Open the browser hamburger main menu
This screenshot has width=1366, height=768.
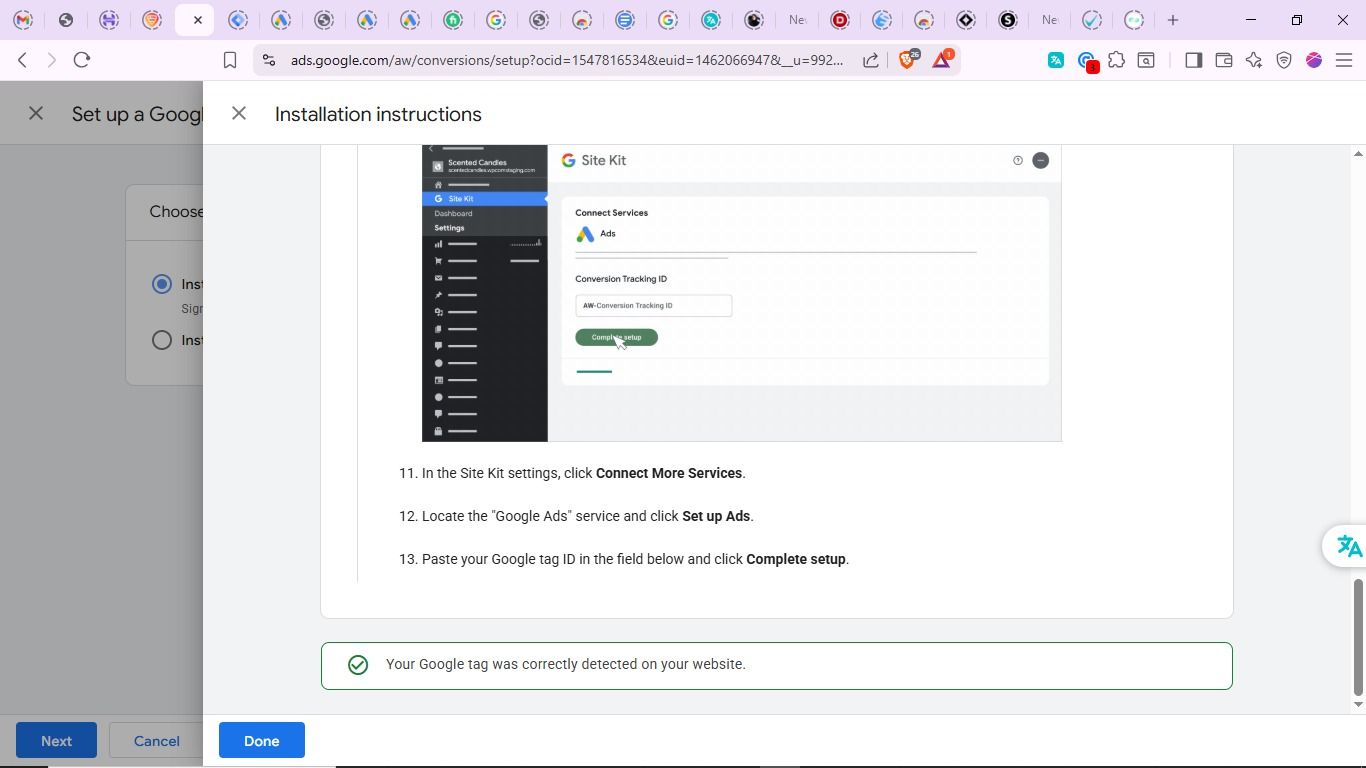click(x=1344, y=61)
